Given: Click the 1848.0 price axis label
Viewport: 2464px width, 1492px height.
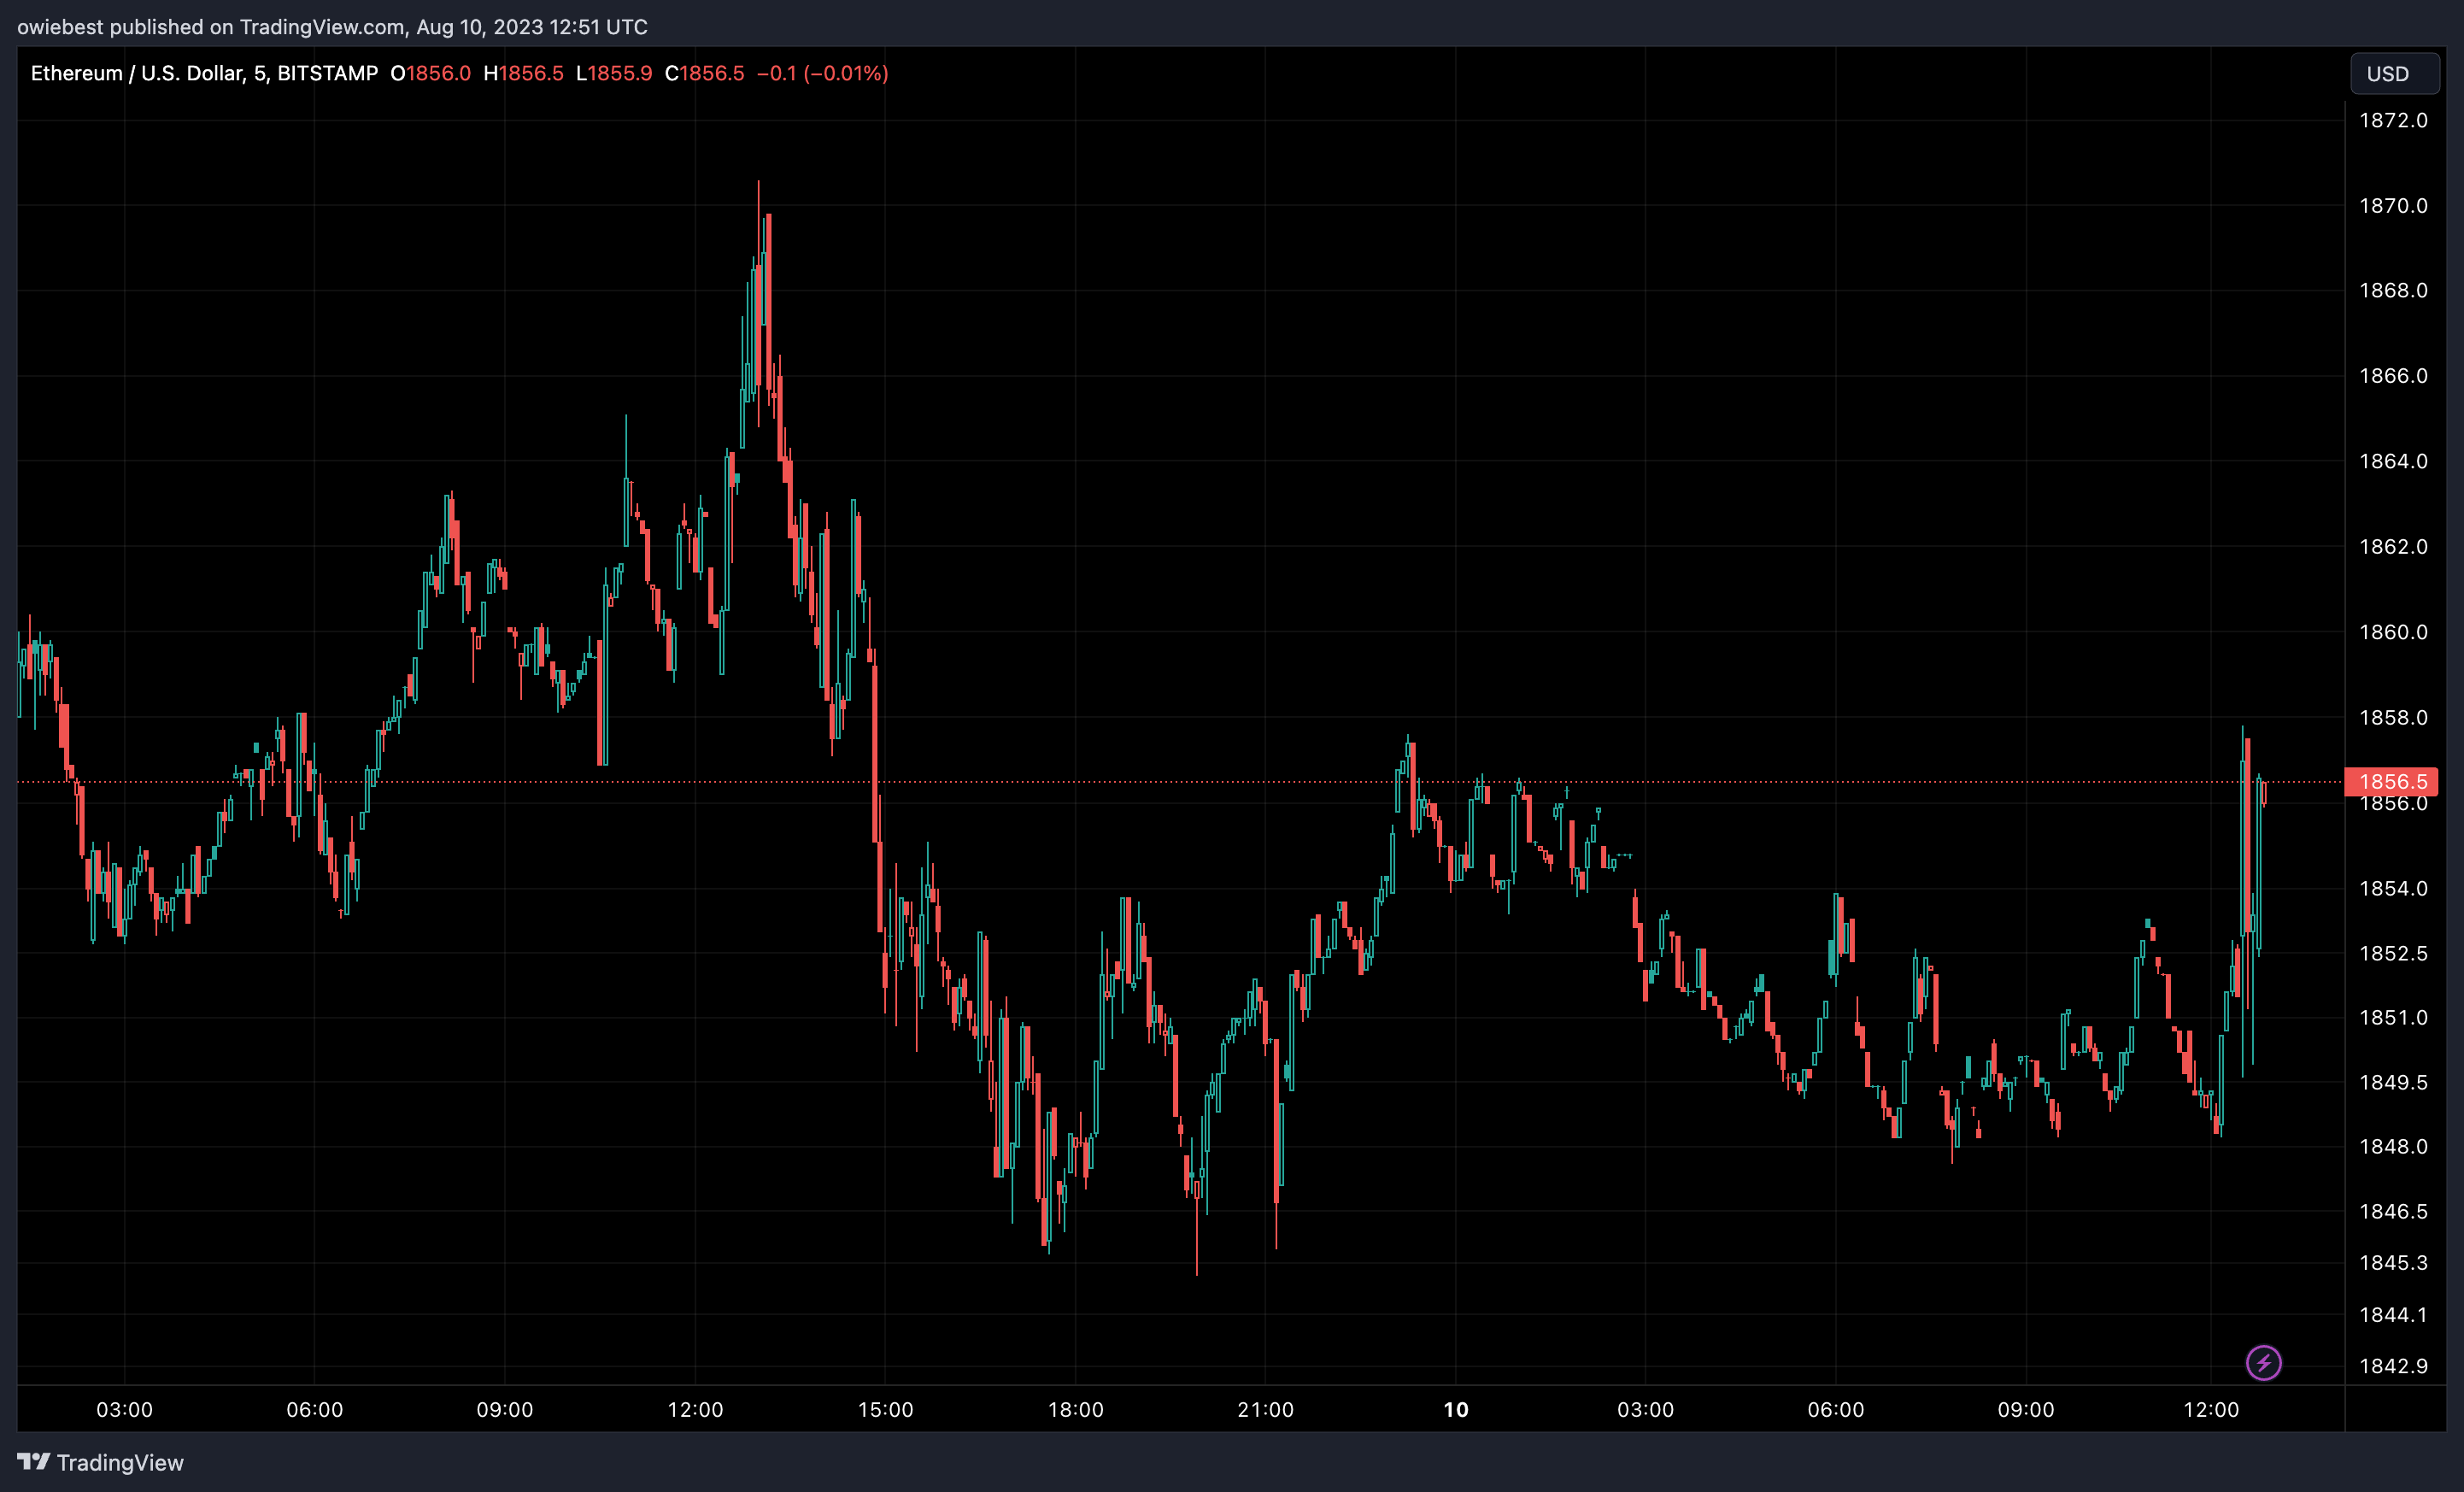Looking at the screenshot, I should click(2393, 1146).
